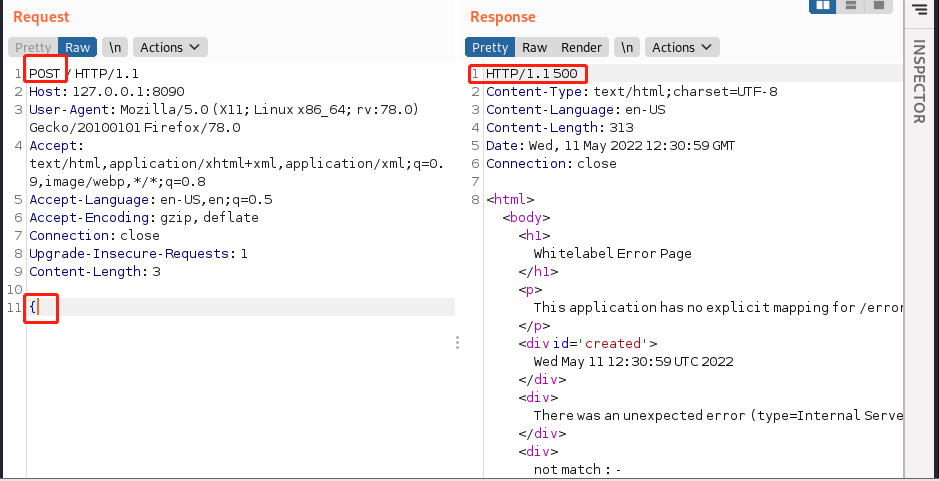Screen dimensions: 939x481
Task: Click the 'not match : -' line in Response
Action: (x=577, y=469)
